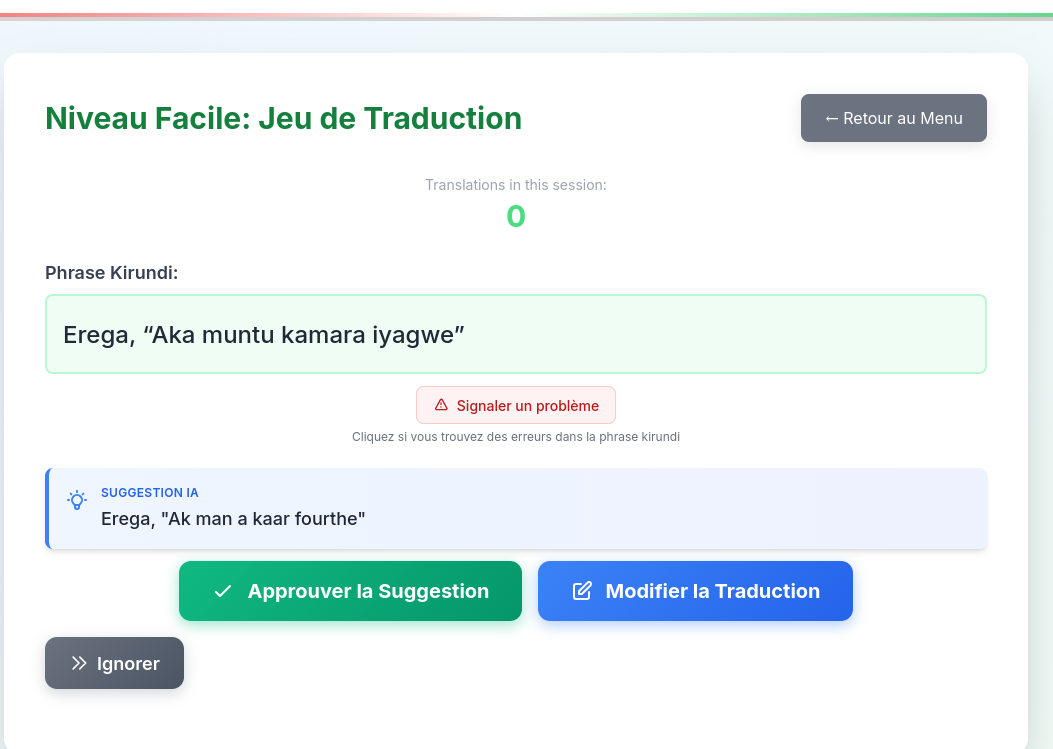Click the left arrow in Retour au Menu
Image resolution: width=1053 pixels, height=749 pixels.
(830, 117)
